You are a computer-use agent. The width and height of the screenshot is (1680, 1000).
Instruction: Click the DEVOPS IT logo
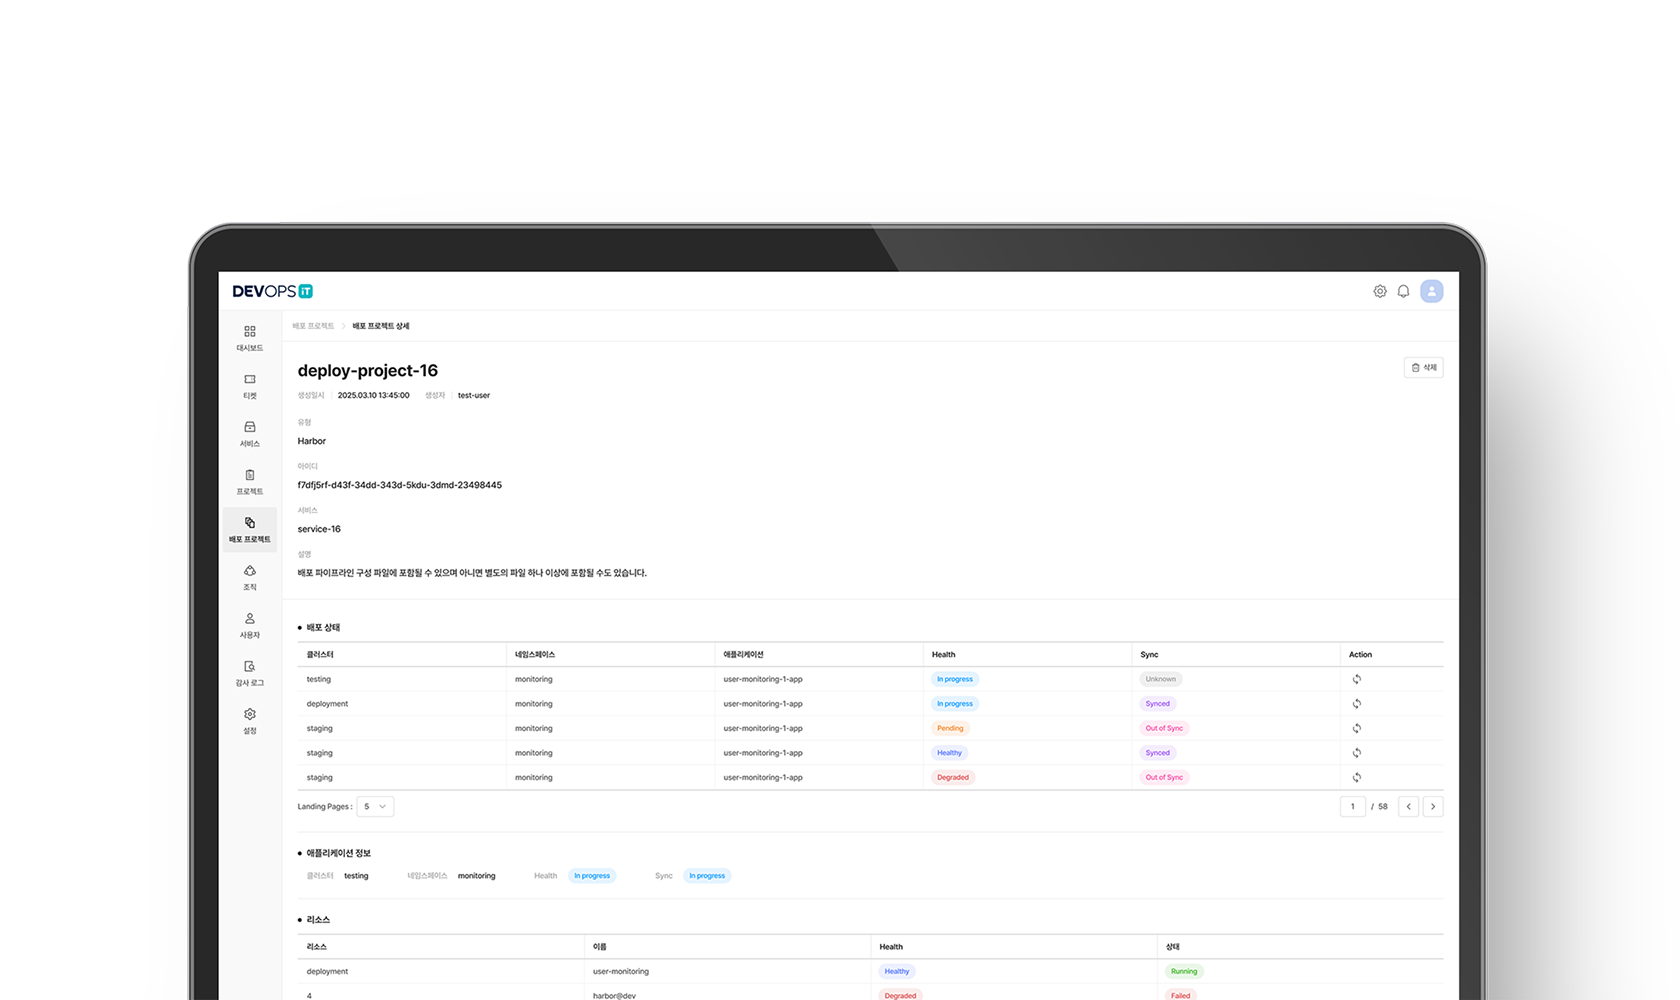(x=273, y=291)
